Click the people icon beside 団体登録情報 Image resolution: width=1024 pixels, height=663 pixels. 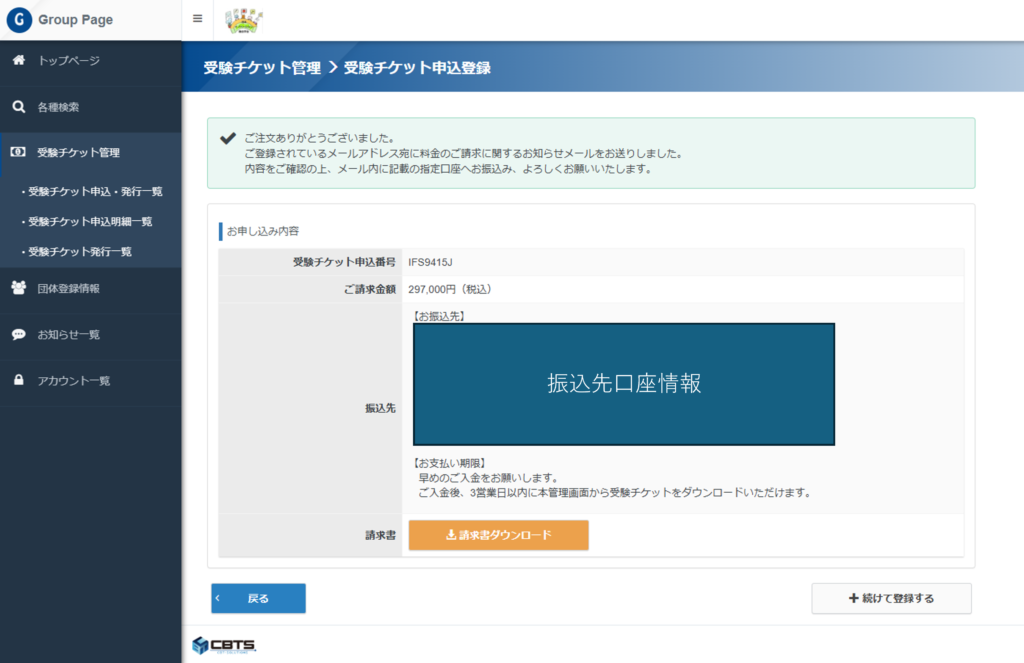click(18, 288)
